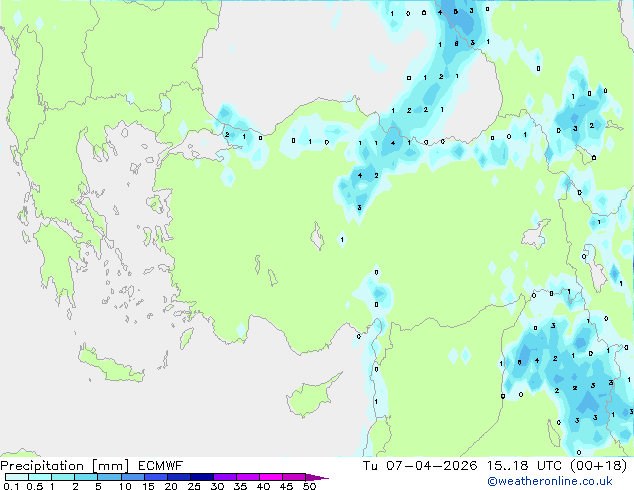Pick the 10–15 mm legend color box
This screenshot has height=490, width=634.
tap(132, 477)
